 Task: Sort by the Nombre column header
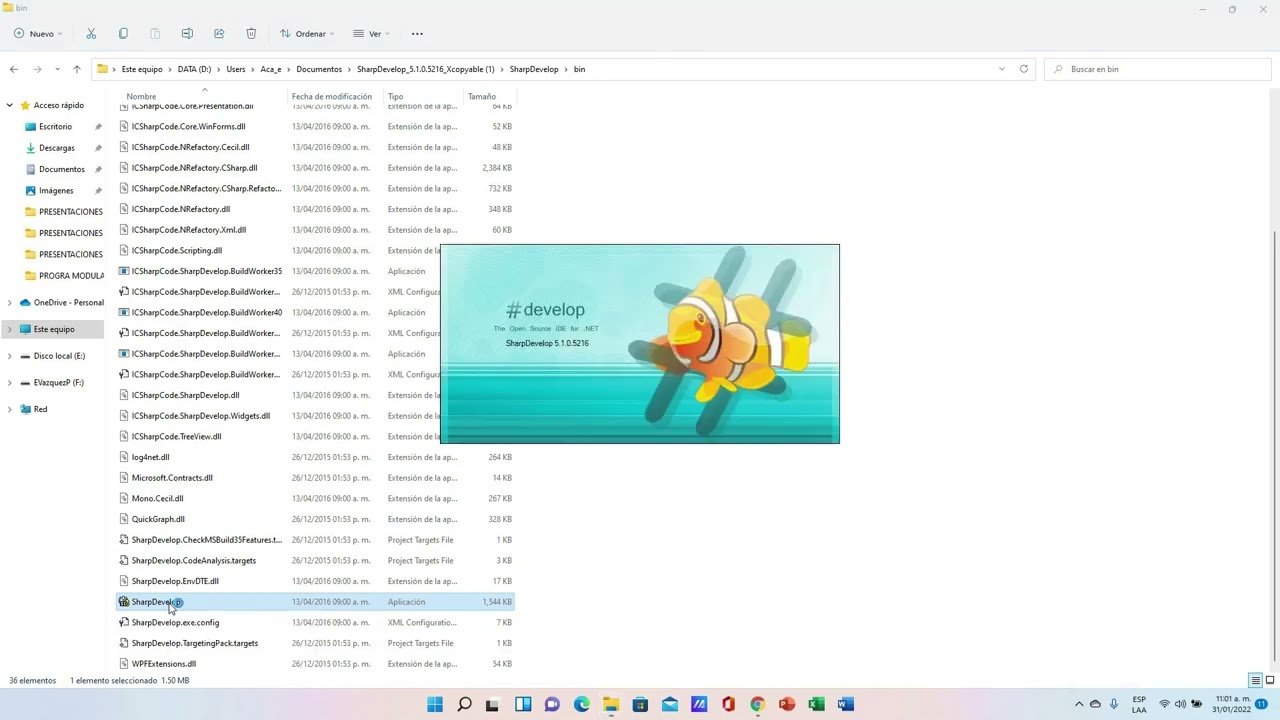click(x=203, y=96)
